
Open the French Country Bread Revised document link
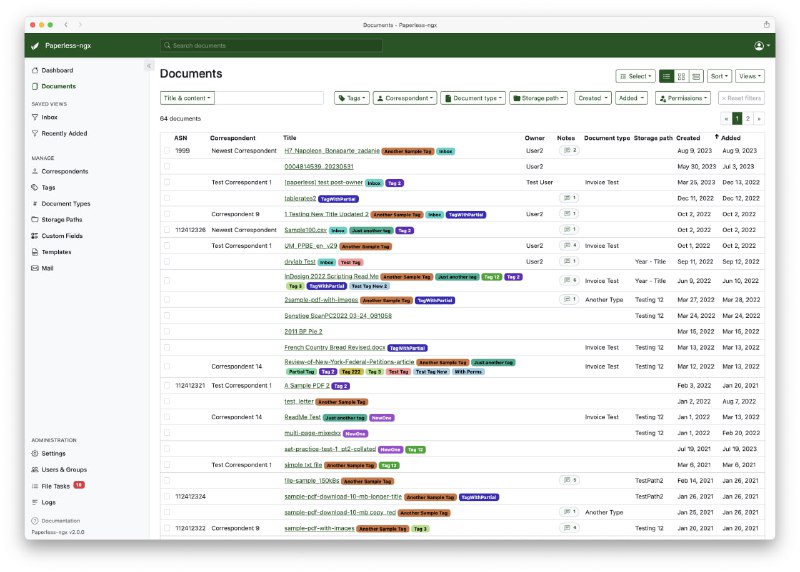pyautogui.click(x=334, y=347)
